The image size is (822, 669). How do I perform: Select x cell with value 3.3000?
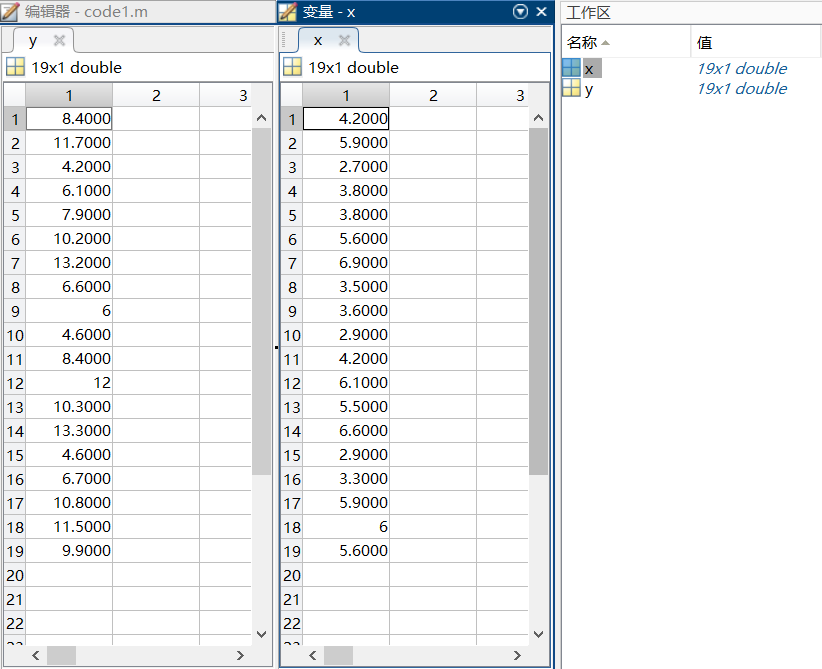tap(345, 479)
